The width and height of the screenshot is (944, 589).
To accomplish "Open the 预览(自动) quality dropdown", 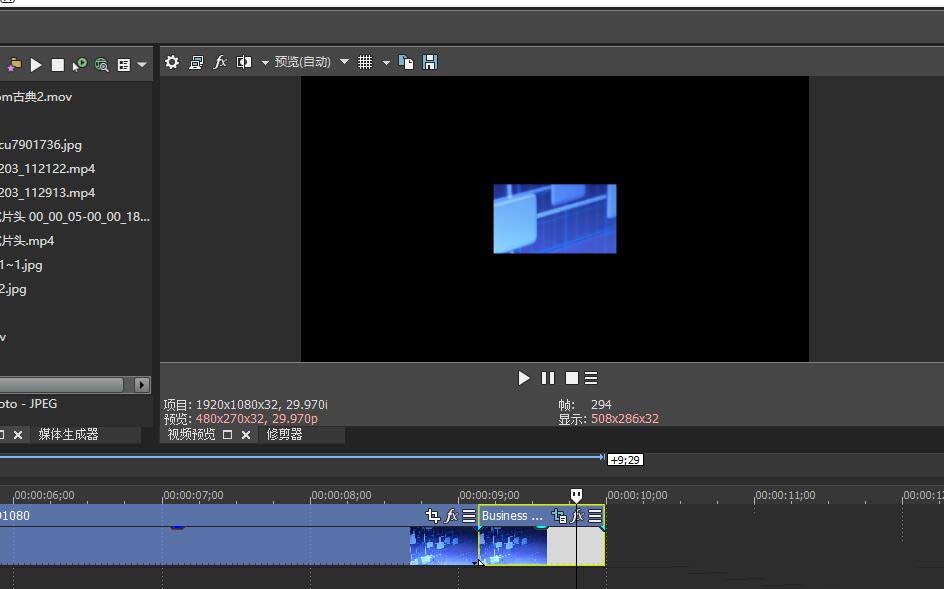I will pos(344,62).
